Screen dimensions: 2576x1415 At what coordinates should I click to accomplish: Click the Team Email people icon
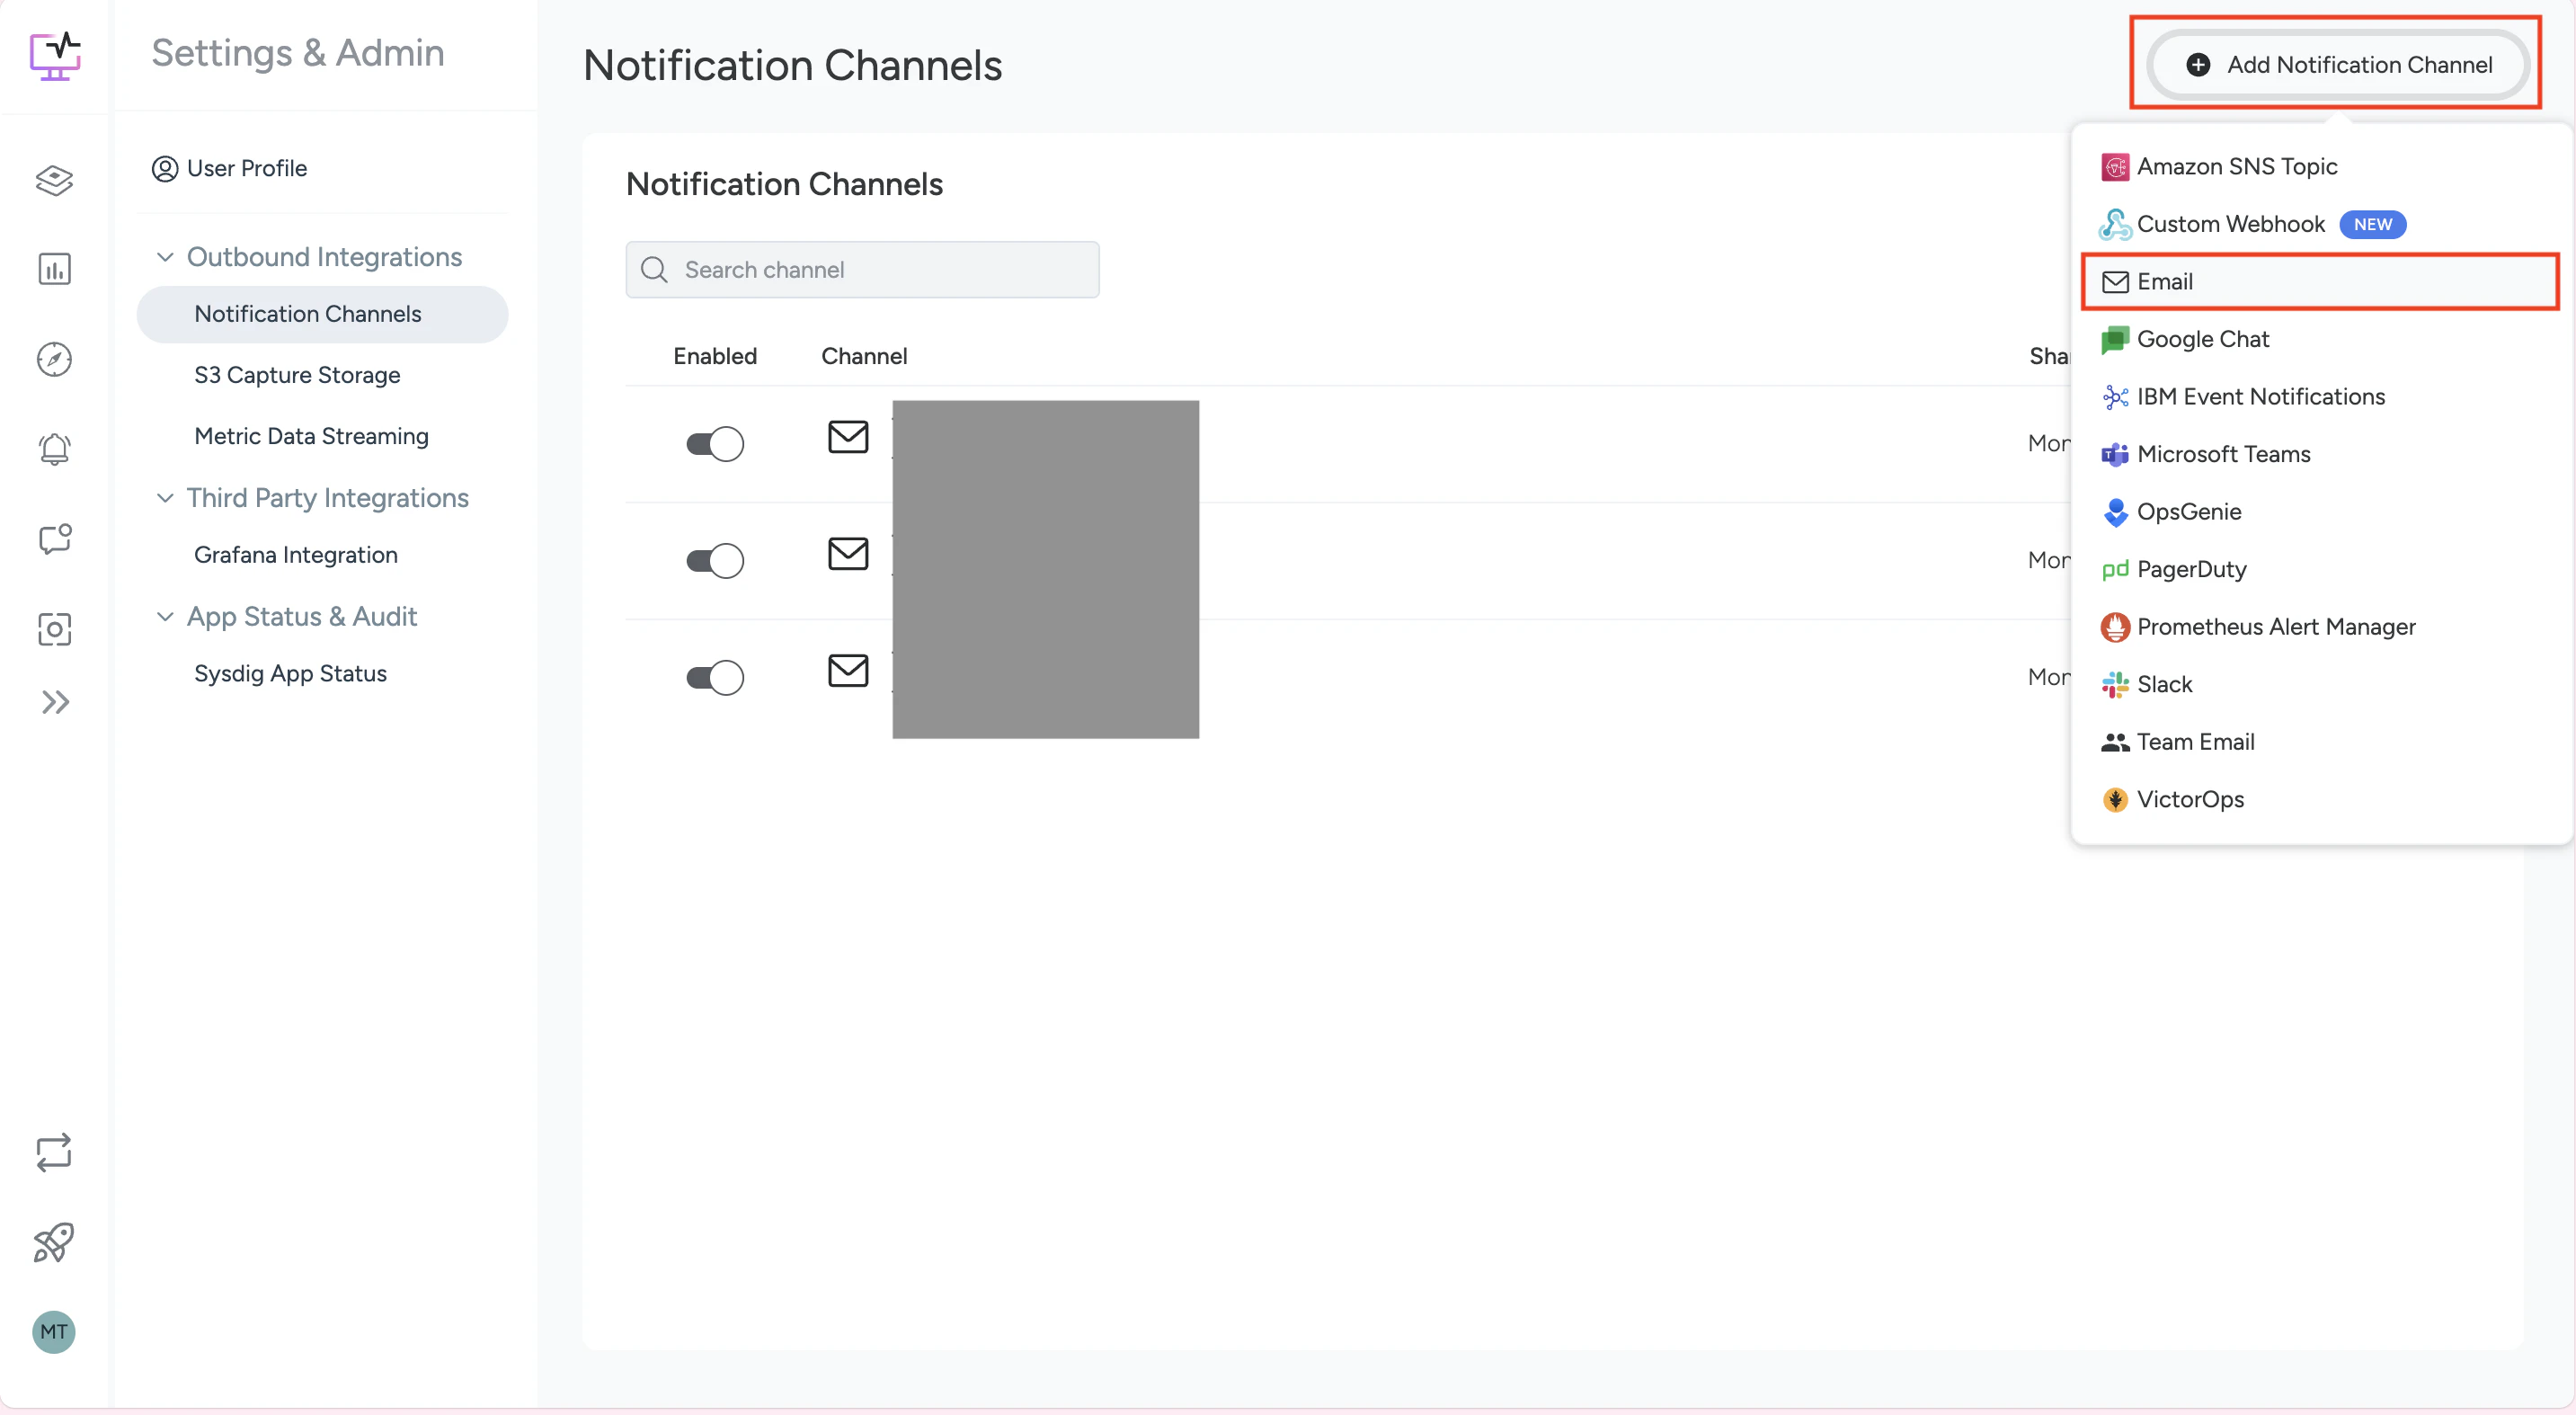(x=2115, y=742)
